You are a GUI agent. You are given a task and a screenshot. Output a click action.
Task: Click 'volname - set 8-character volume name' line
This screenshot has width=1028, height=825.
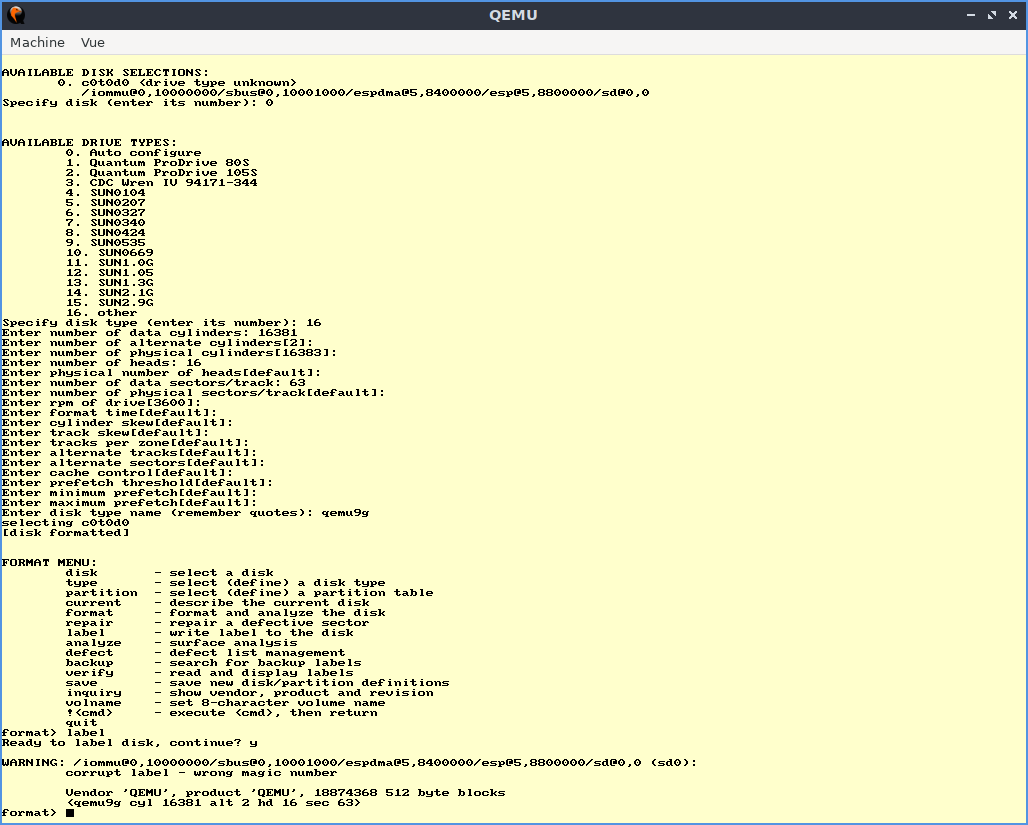click(x=225, y=703)
